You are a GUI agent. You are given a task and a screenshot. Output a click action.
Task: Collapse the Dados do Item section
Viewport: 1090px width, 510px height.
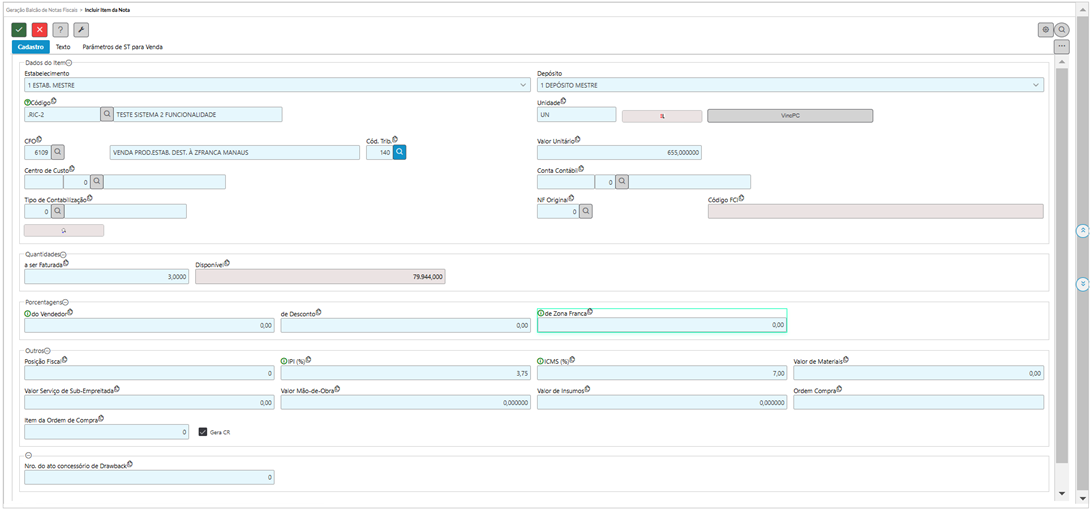[x=69, y=63]
